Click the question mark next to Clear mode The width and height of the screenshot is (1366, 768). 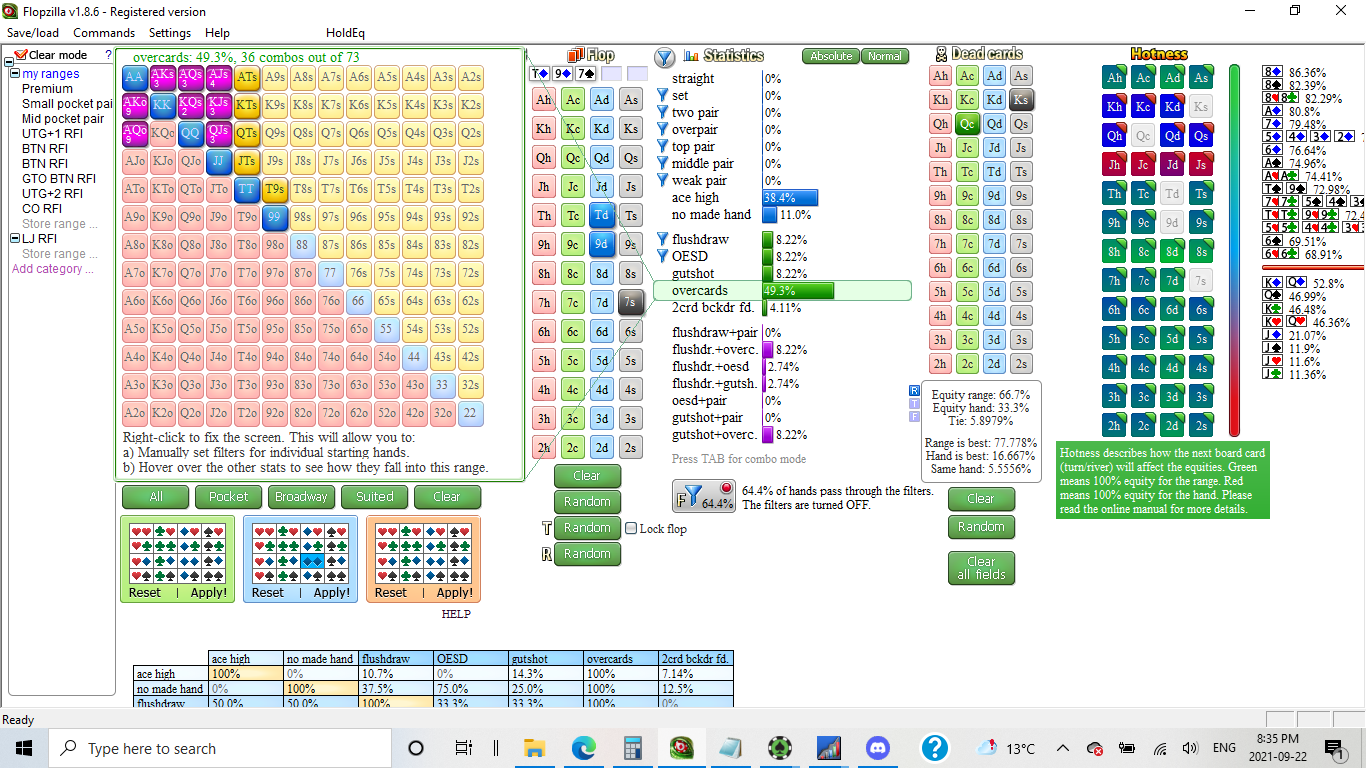coord(108,55)
